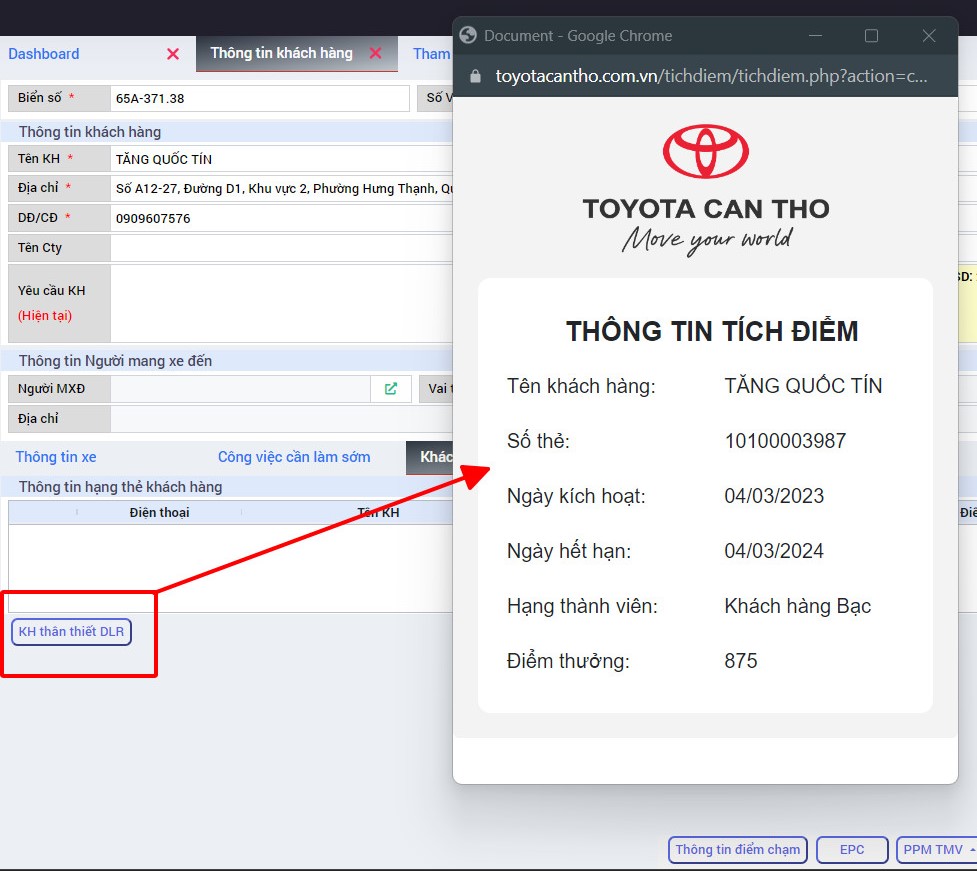Image resolution: width=977 pixels, height=871 pixels.
Task: Open Thông tin điểm chạm
Action: (x=738, y=850)
